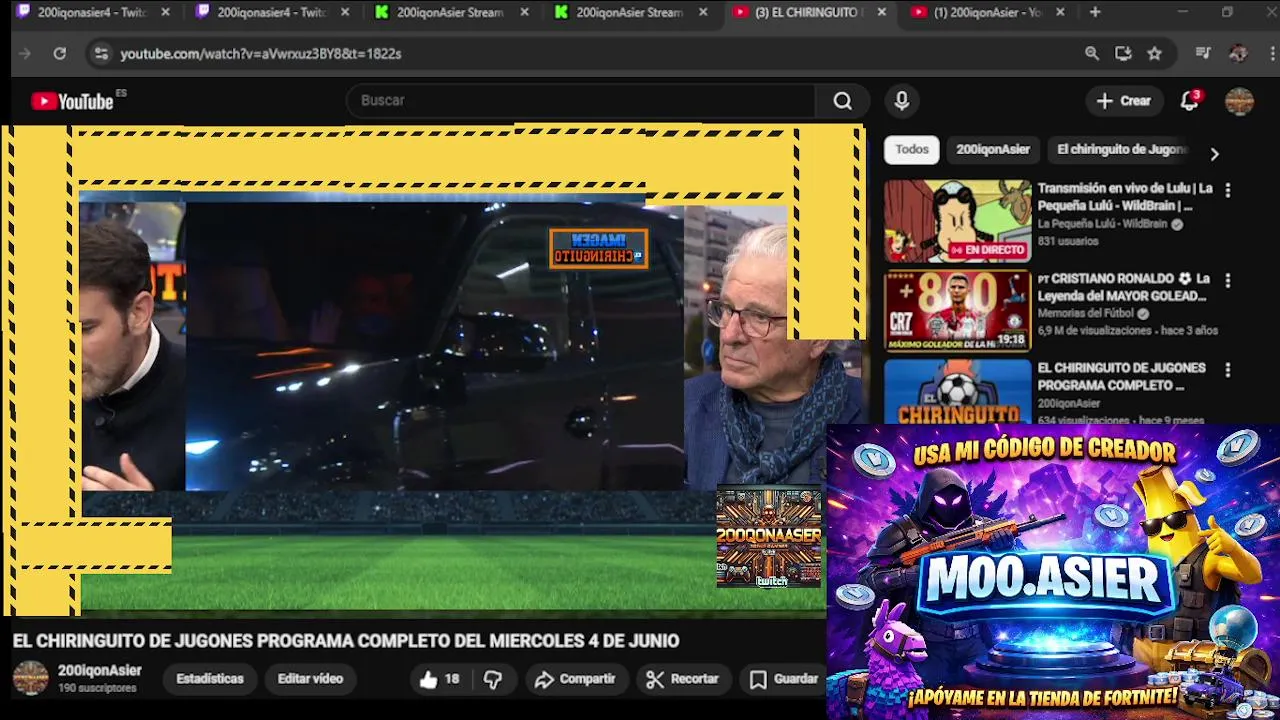Close the EL CHIRINGUITO browser tab
Image resolution: width=1280 pixels, height=720 pixels.
[881, 12]
